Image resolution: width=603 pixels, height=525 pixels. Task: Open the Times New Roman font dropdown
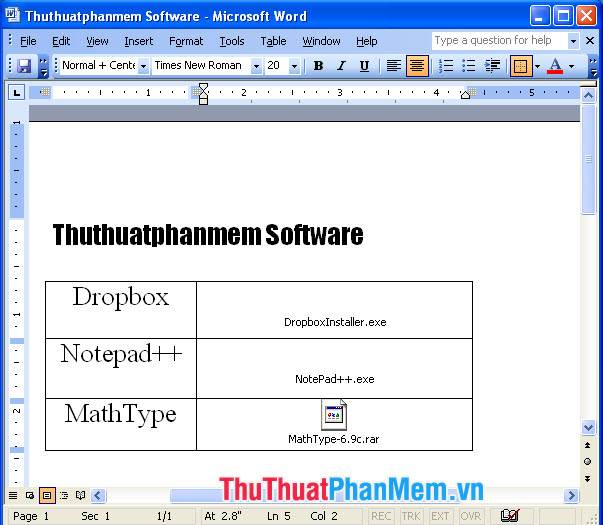tap(257, 66)
